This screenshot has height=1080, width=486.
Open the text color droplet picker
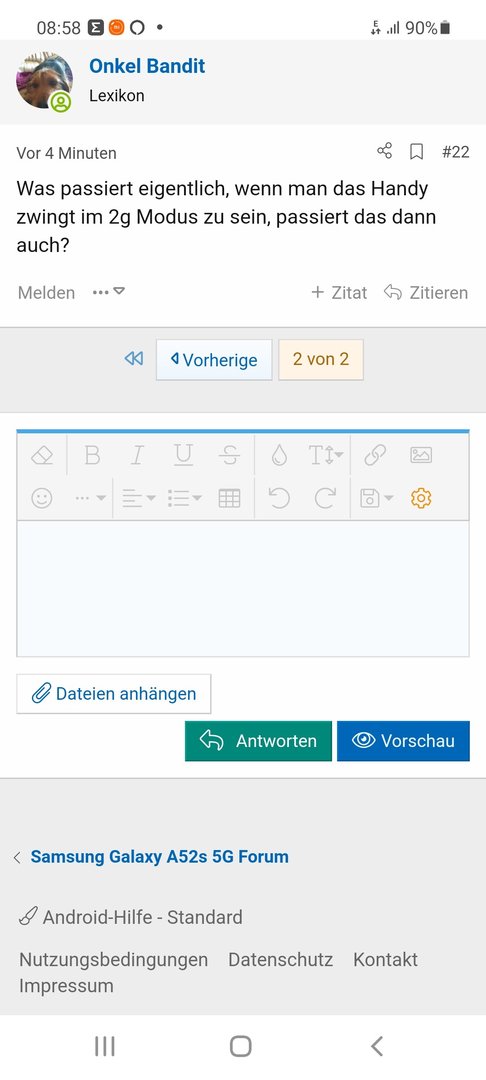279,455
